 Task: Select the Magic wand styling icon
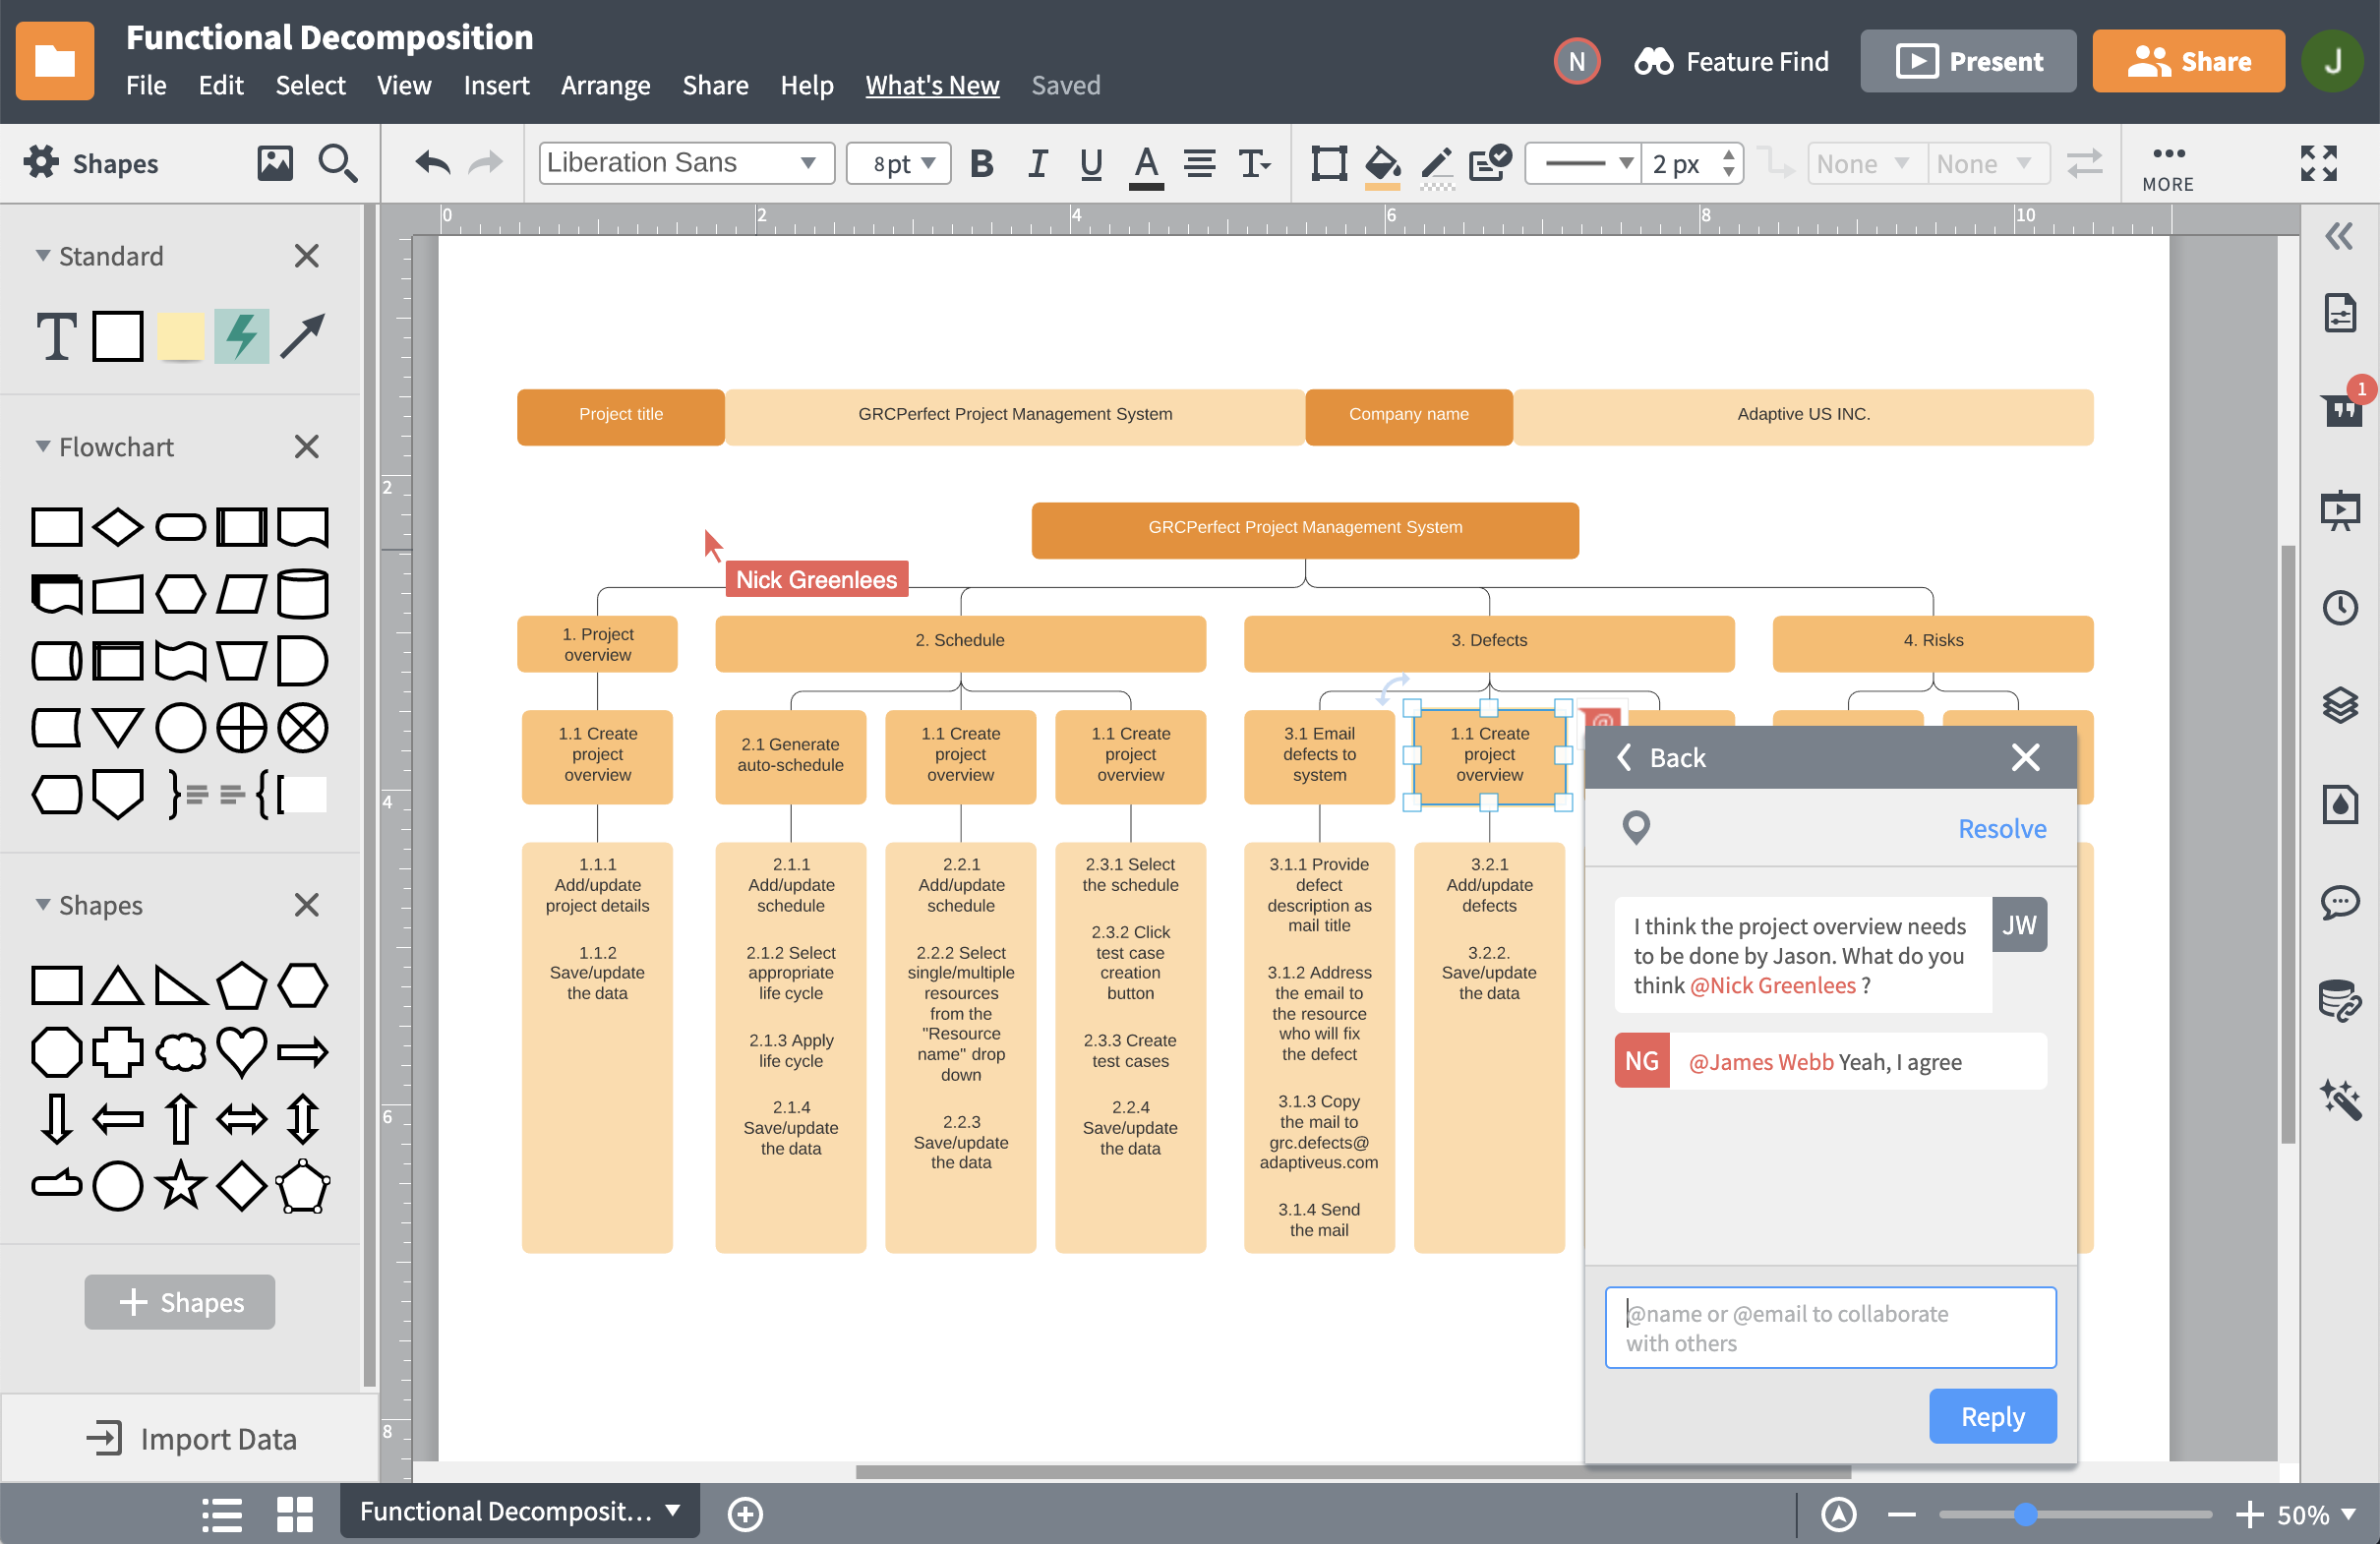pyautogui.click(x=2343, y=1101)
